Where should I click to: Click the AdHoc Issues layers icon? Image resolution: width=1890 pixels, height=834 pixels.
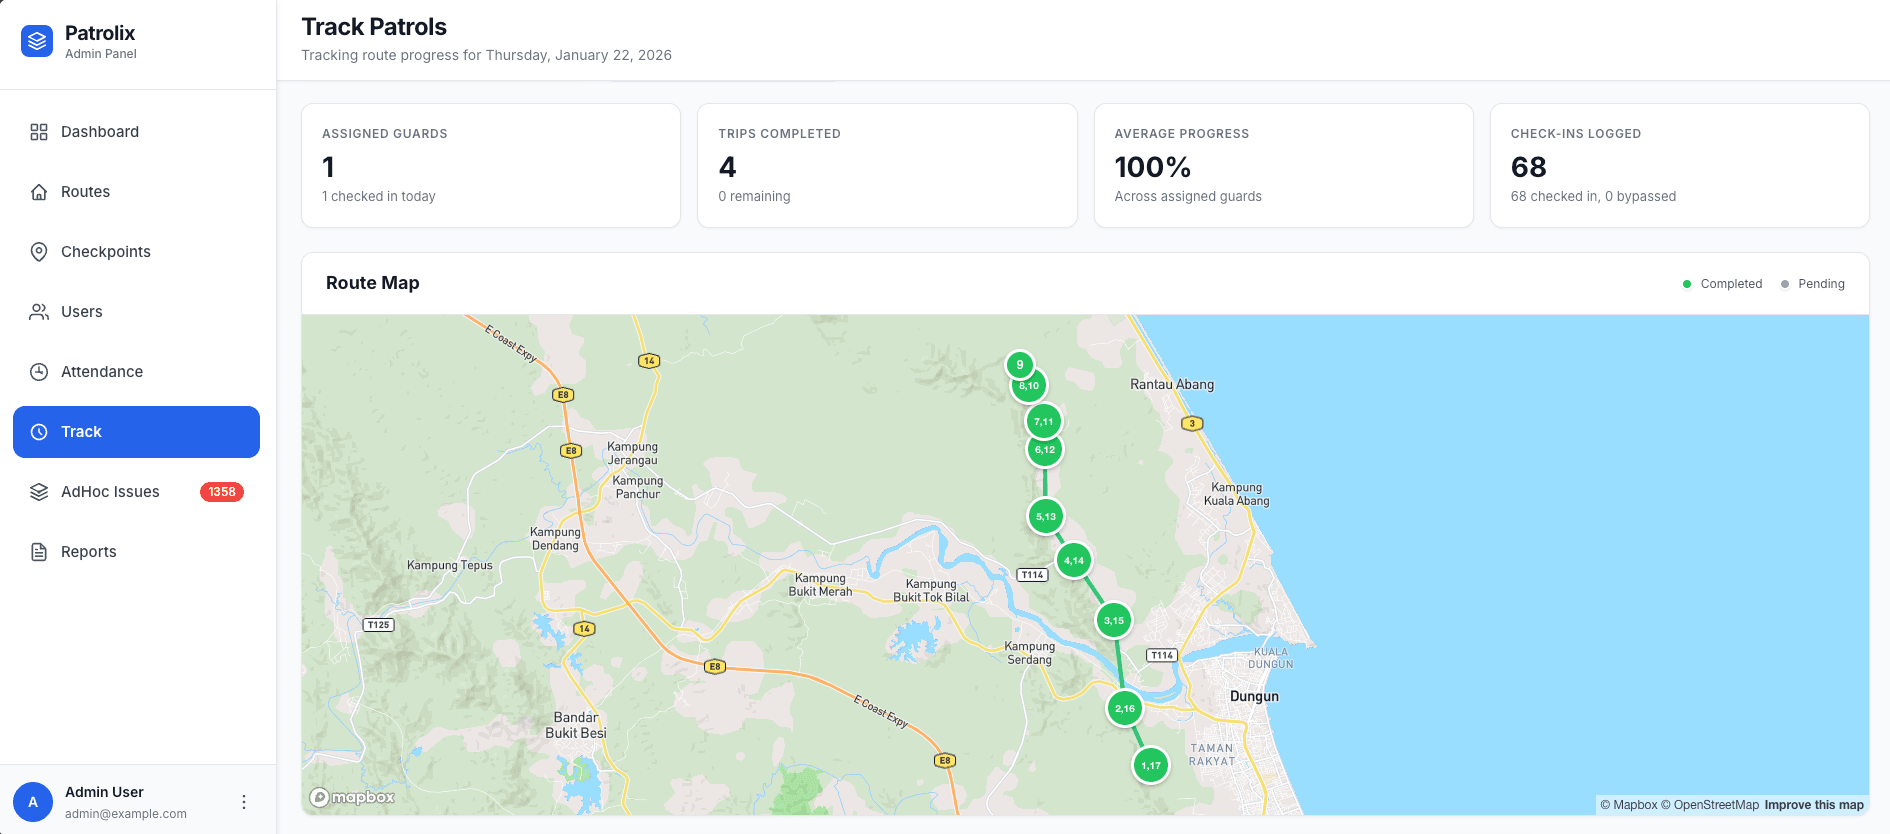(x=39, y=492)
